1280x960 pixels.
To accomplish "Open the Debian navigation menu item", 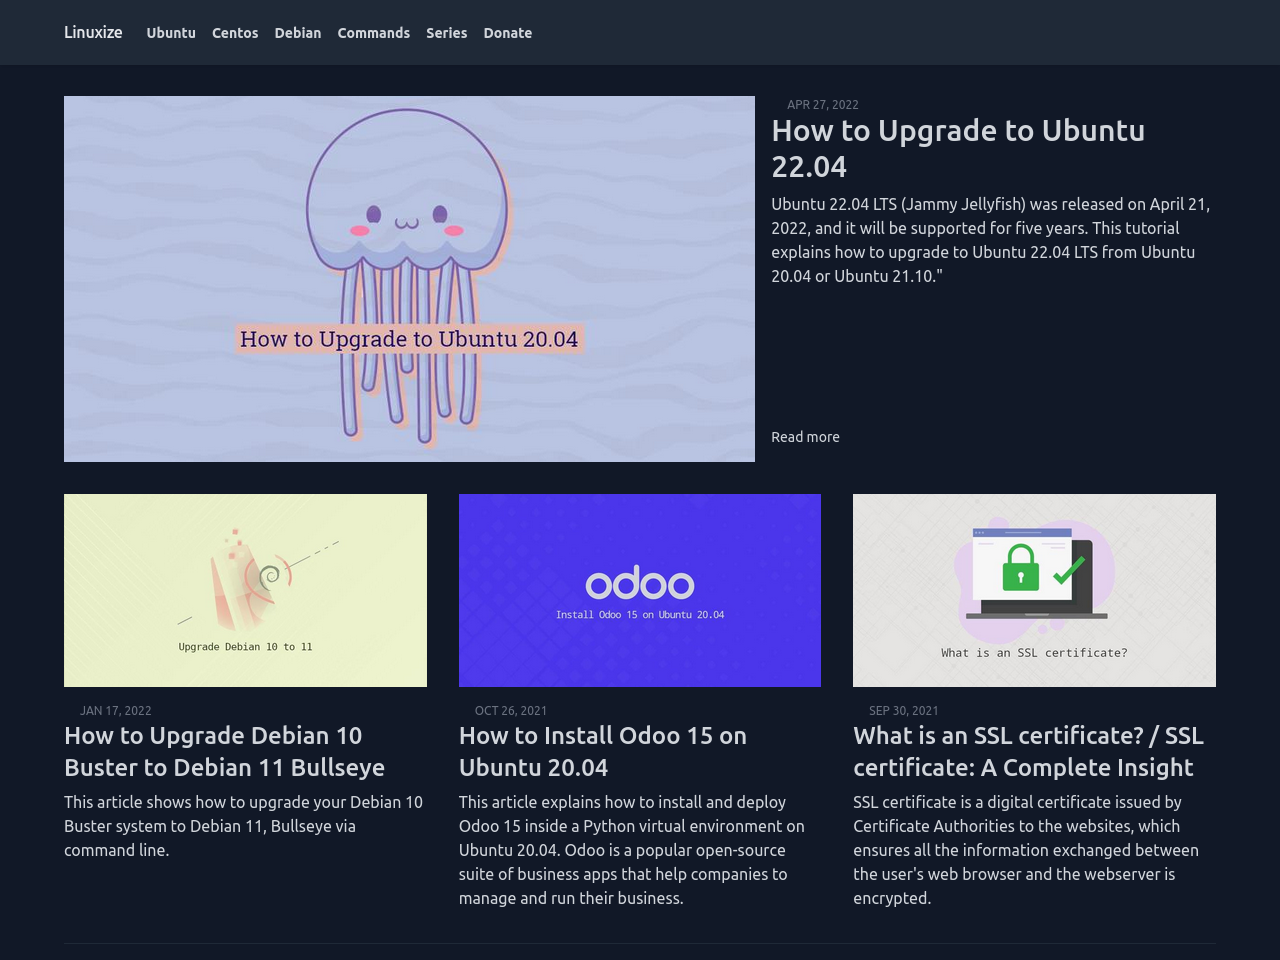I will (298, 33).
